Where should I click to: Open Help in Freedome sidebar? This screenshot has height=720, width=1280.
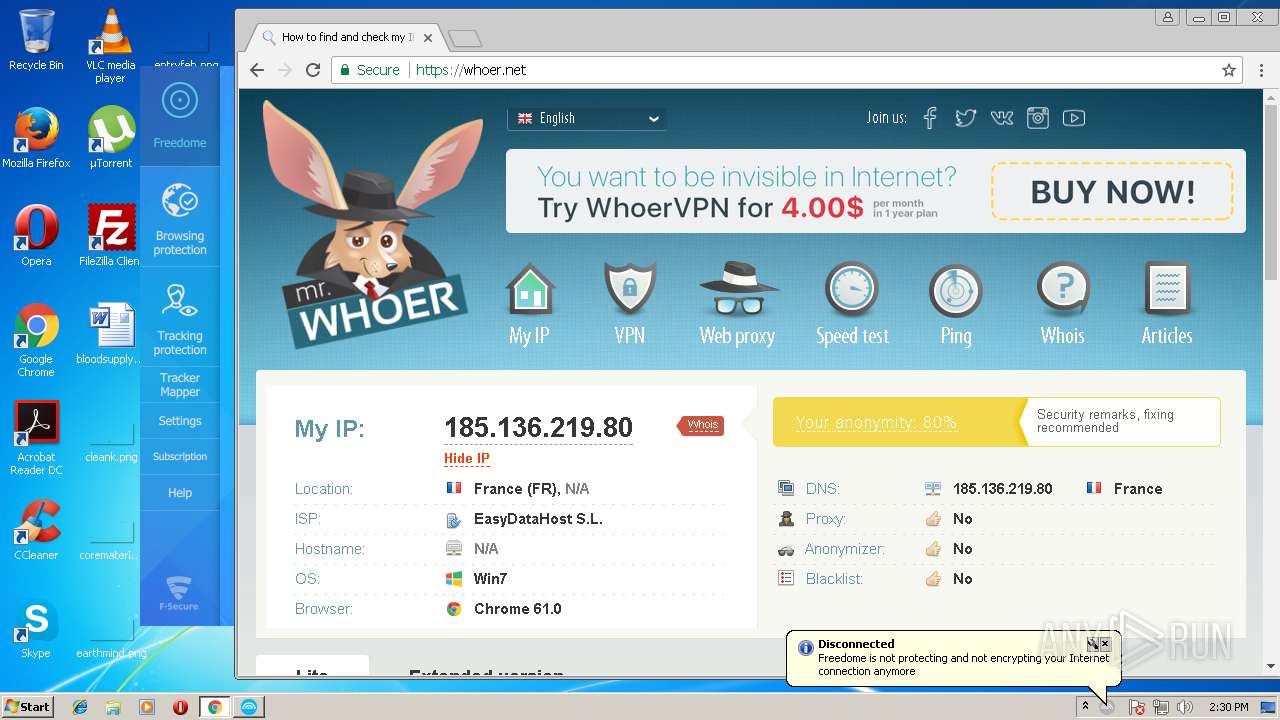180,493
